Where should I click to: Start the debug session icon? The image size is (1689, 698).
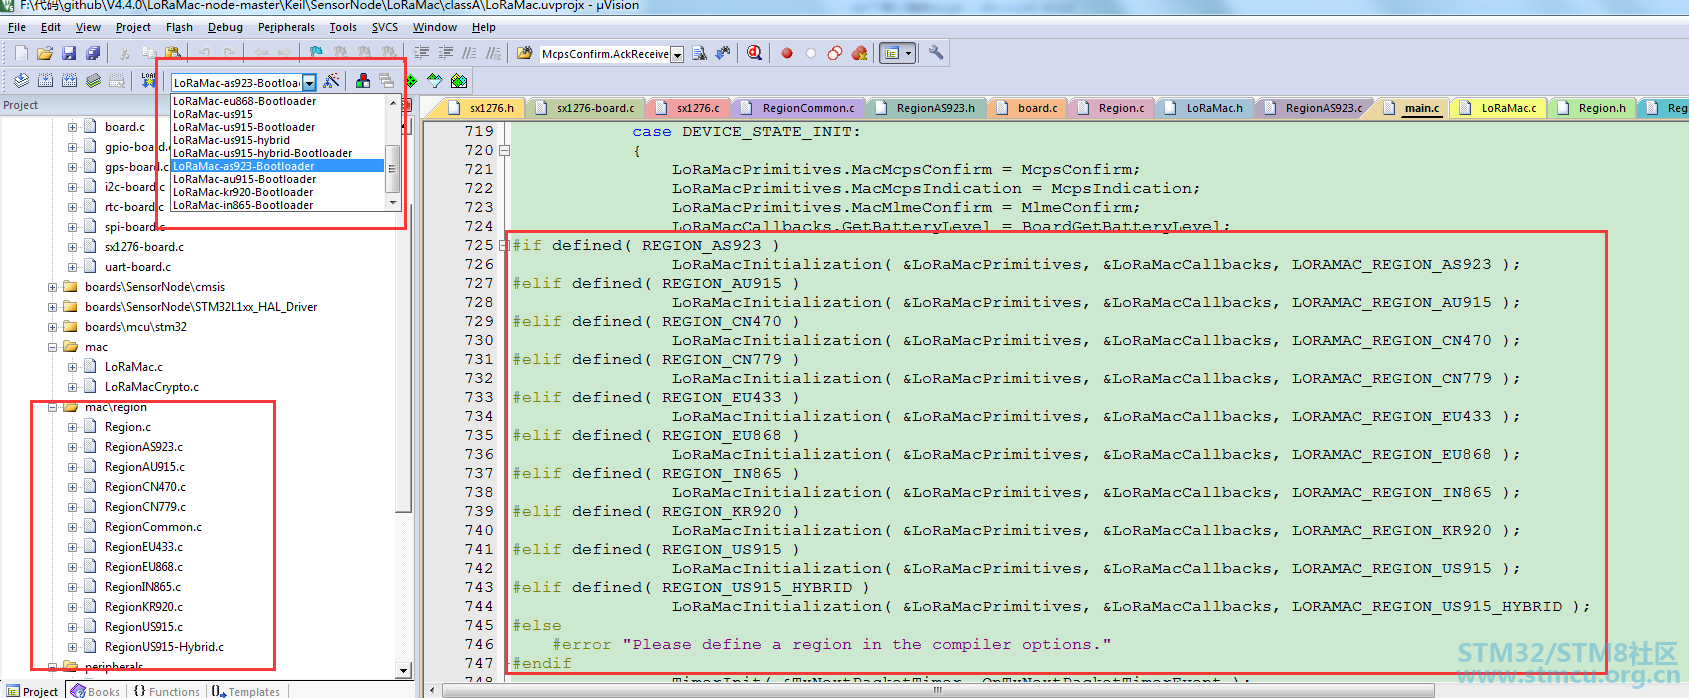[754, 53]
